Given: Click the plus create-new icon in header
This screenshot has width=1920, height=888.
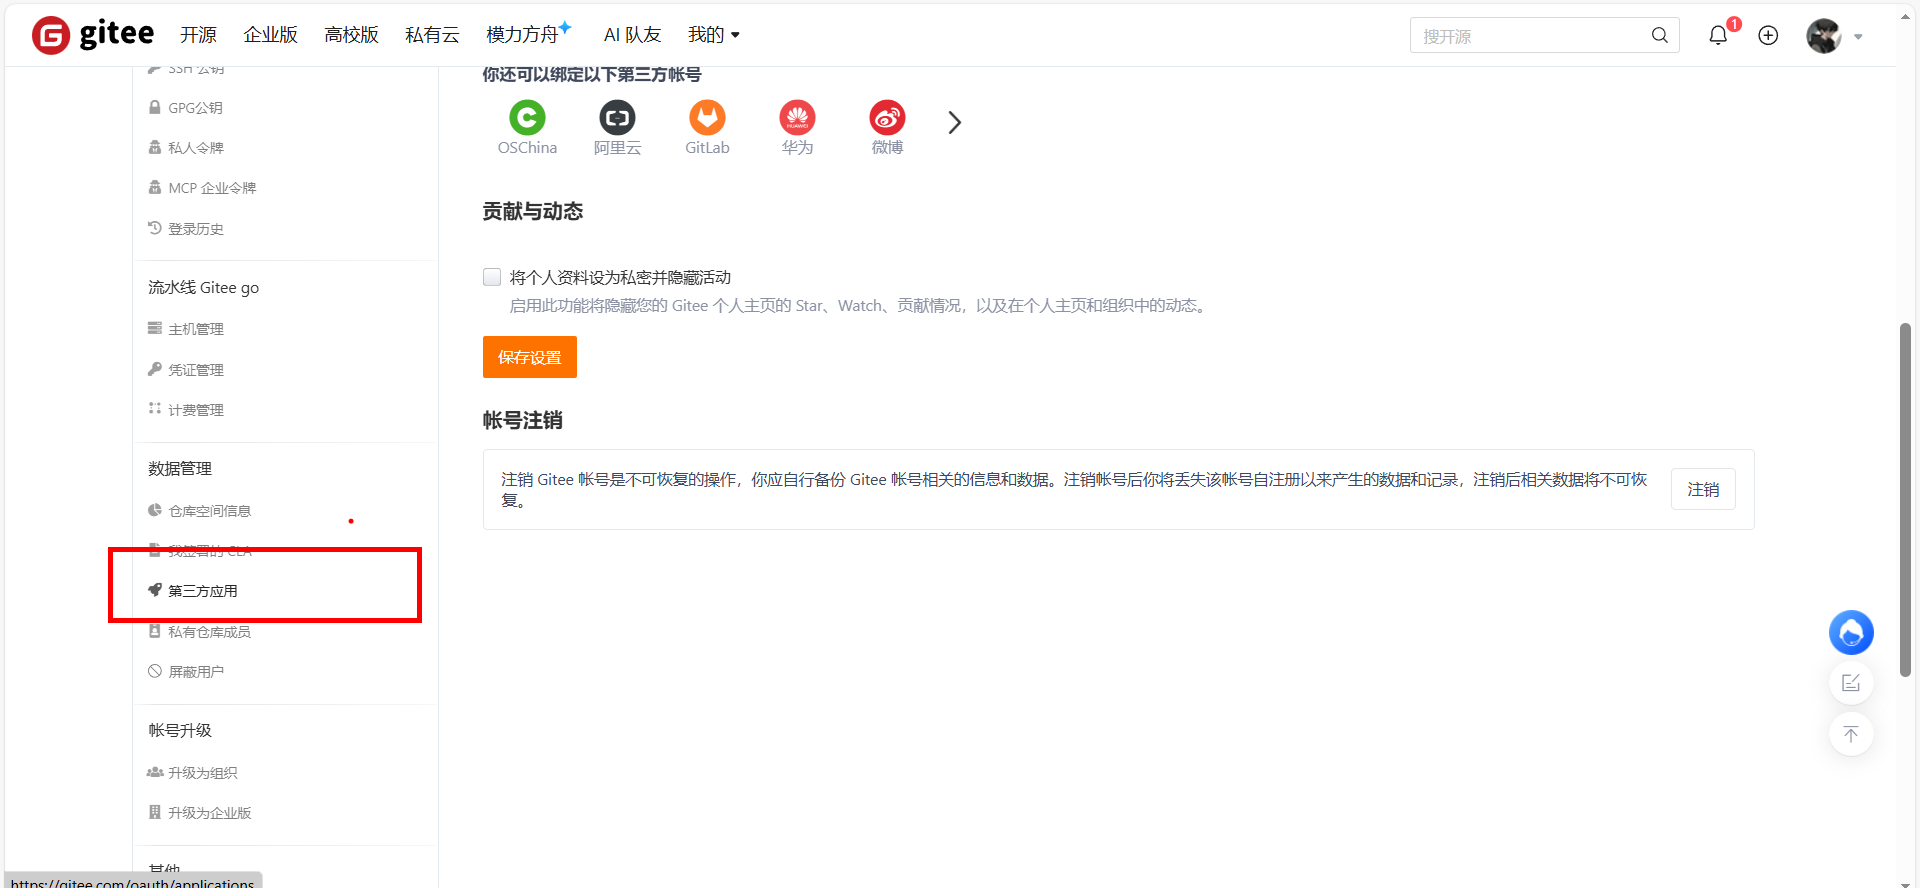Looking at the screenshot, I should click(1768, 36).
